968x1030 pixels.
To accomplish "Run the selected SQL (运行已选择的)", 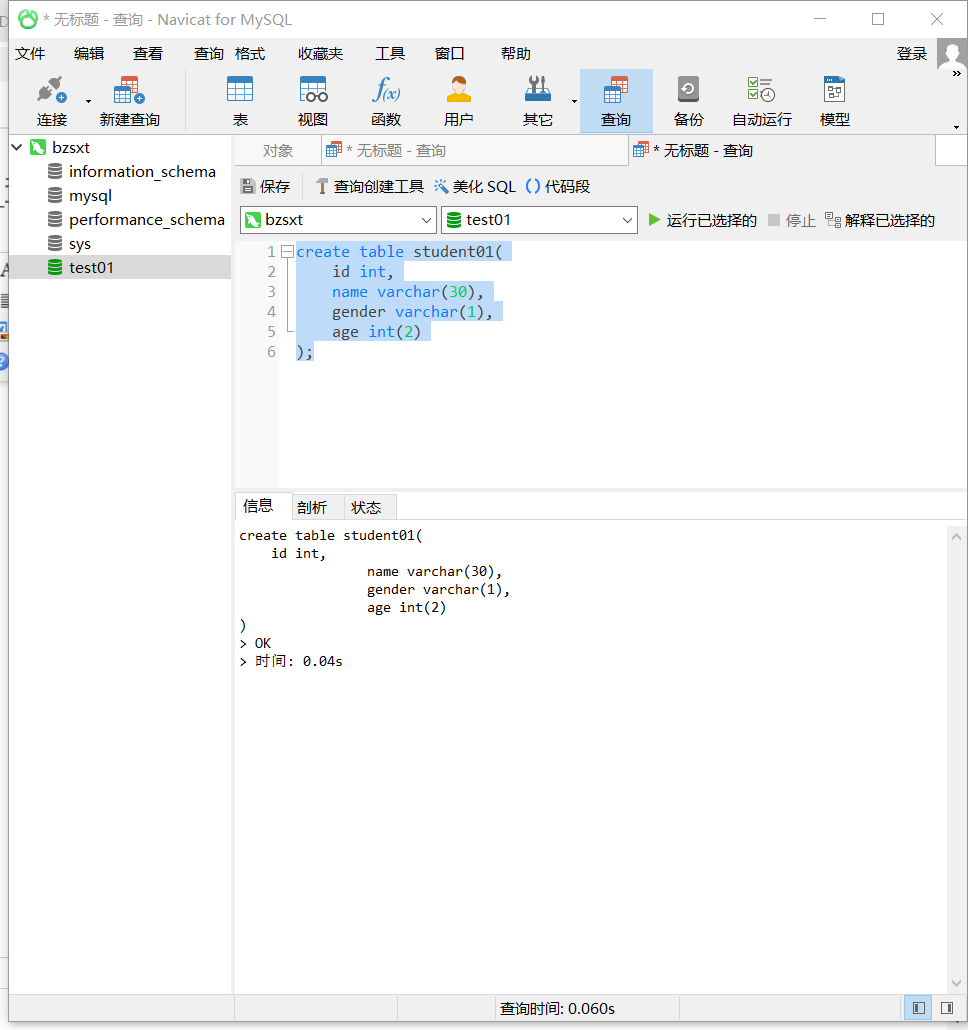I will [702, 220].
